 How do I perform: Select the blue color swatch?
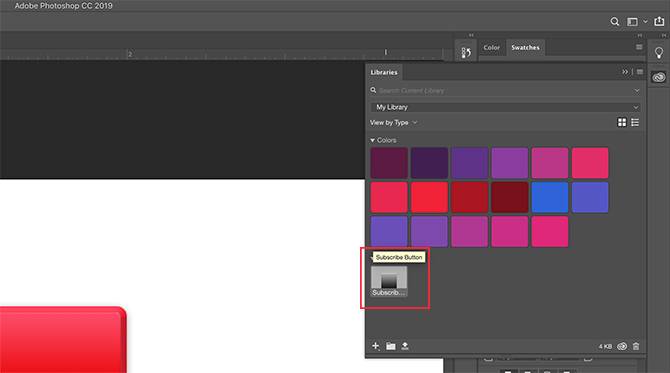(550, 197)
